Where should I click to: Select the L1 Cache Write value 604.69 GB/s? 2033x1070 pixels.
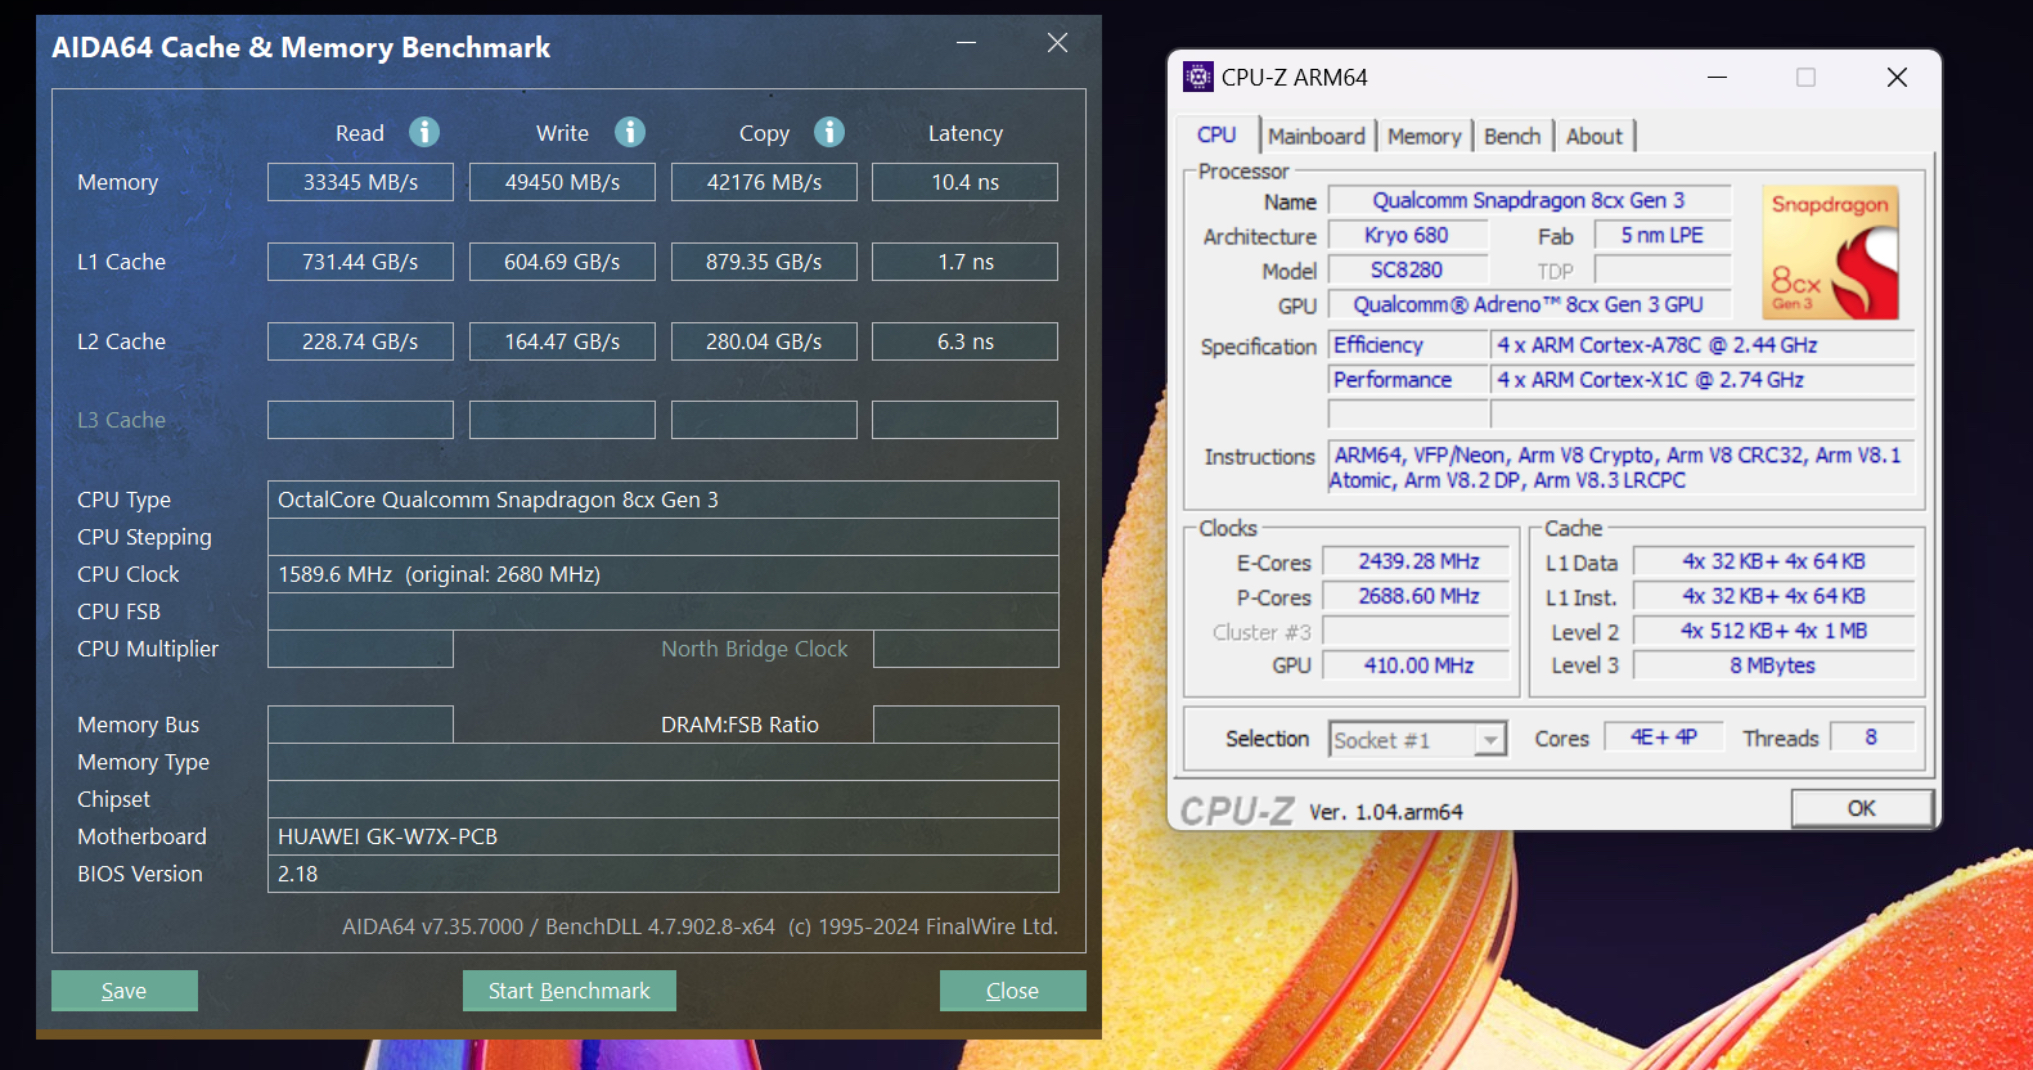pos(562,262)
